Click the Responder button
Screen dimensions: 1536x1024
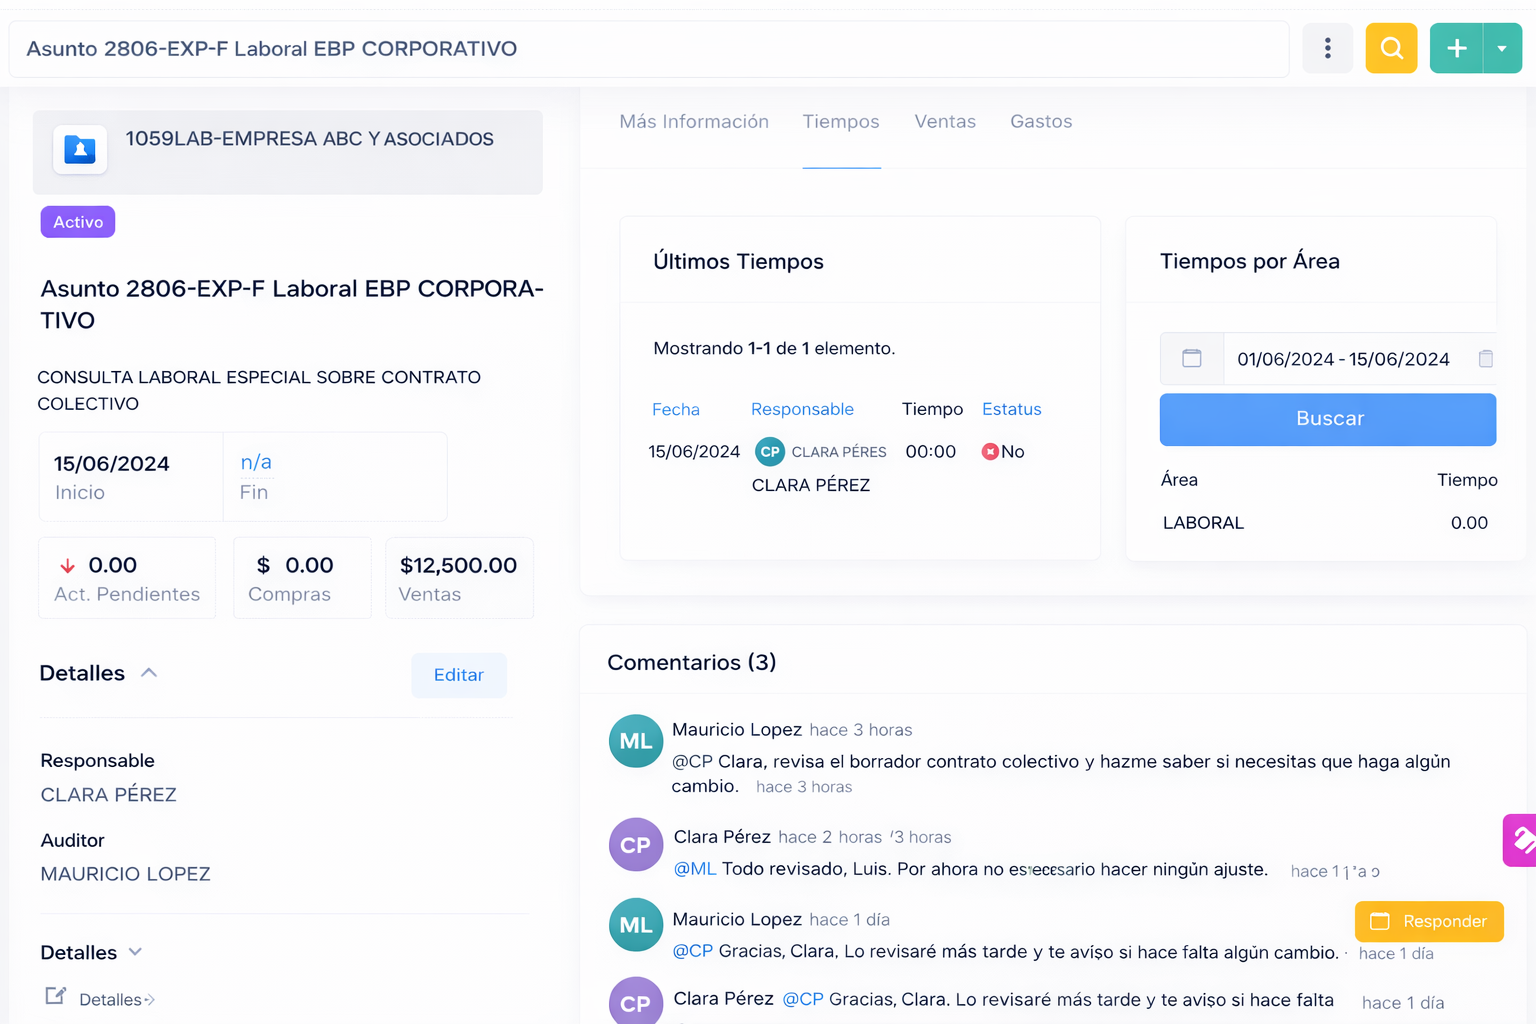coord(1428,921)
